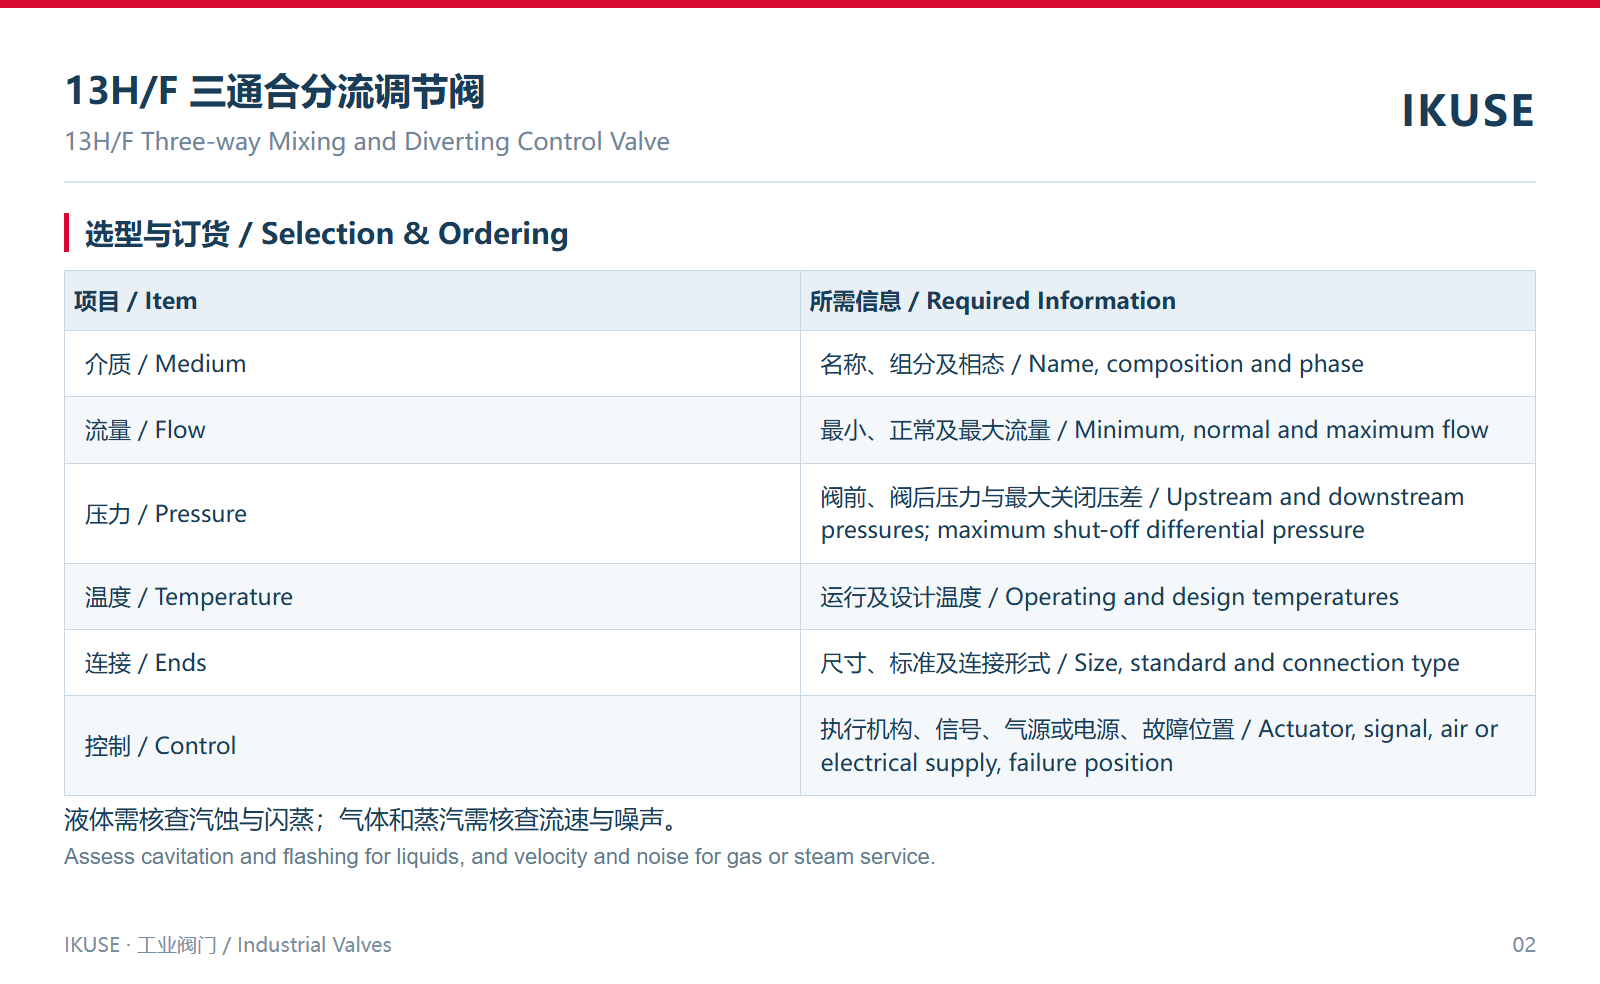Click the page number 02
Viewport: 1600px width, 984px height.
1524,945
